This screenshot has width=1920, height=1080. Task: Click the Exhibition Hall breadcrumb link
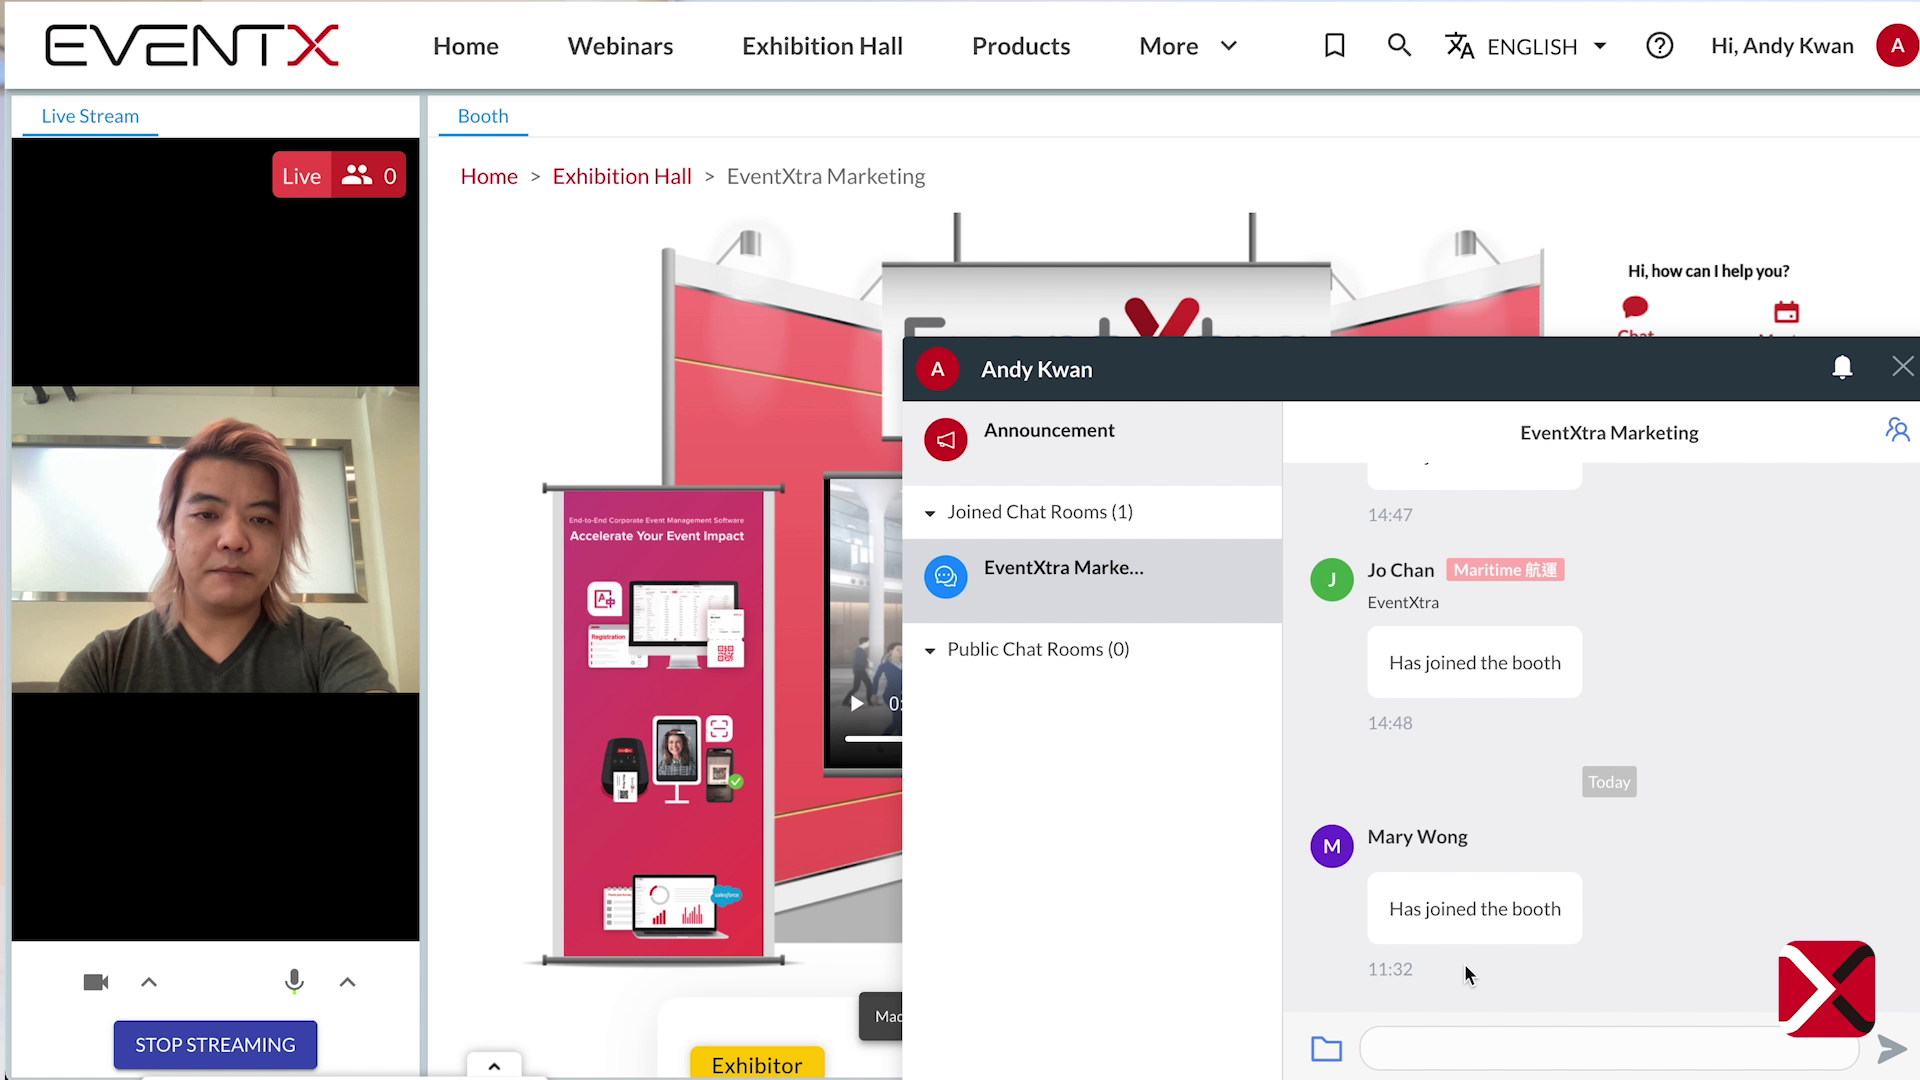point(622,176)
